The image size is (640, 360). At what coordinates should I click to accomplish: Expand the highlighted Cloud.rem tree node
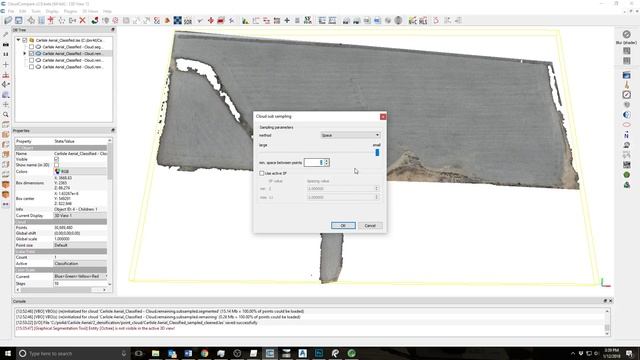click(x=25, y=53)
